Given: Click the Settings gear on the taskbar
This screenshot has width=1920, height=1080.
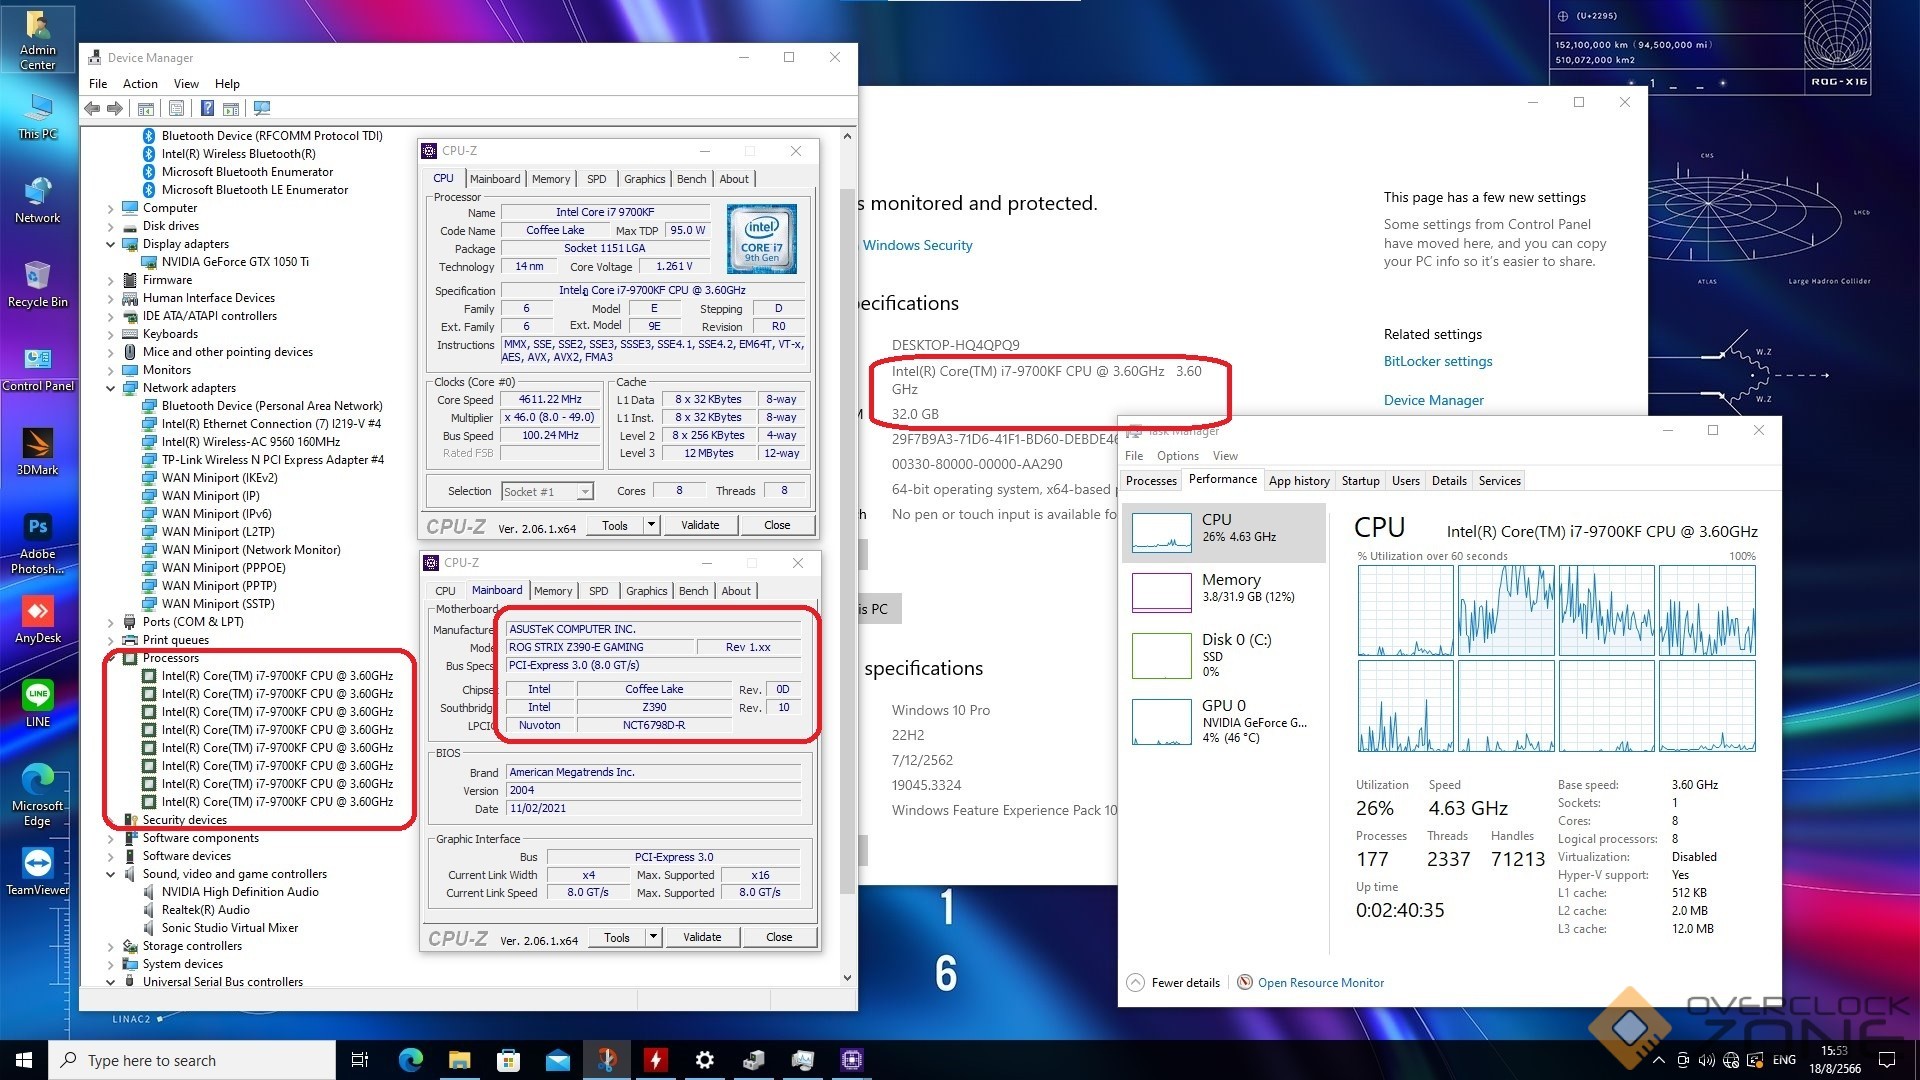Looking at the screenshot, I should tap(704, 1060).
